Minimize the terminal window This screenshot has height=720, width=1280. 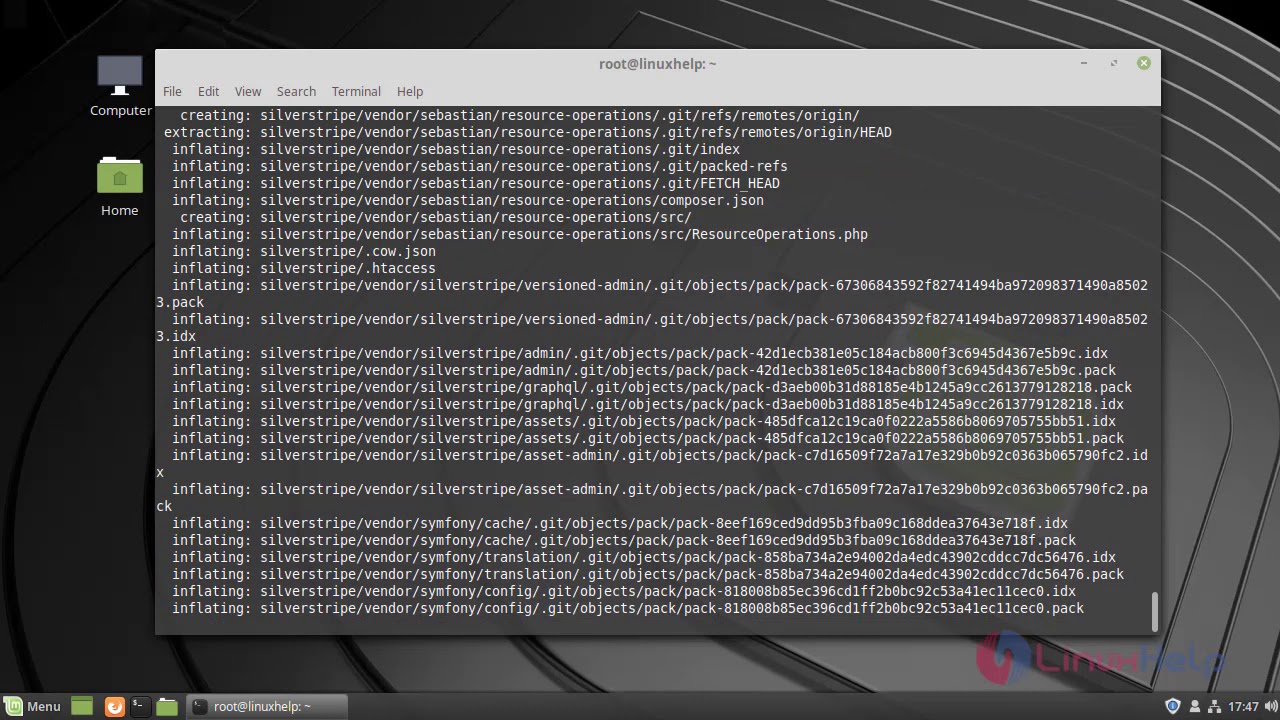click(1084, 63)
